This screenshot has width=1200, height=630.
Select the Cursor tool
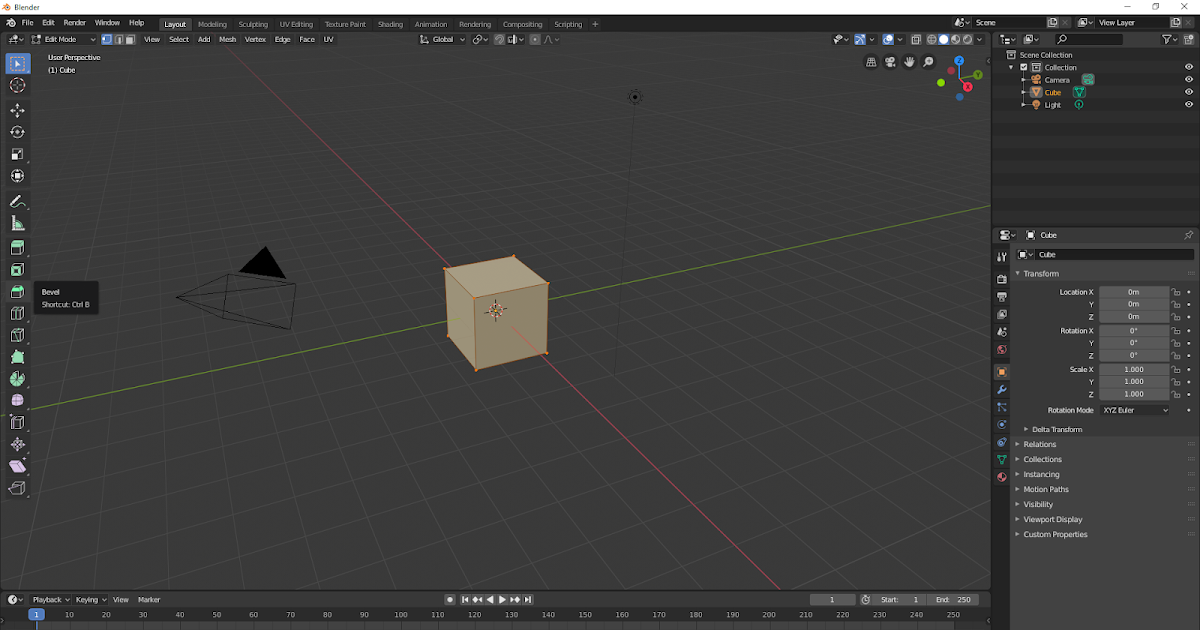[17, 85]
